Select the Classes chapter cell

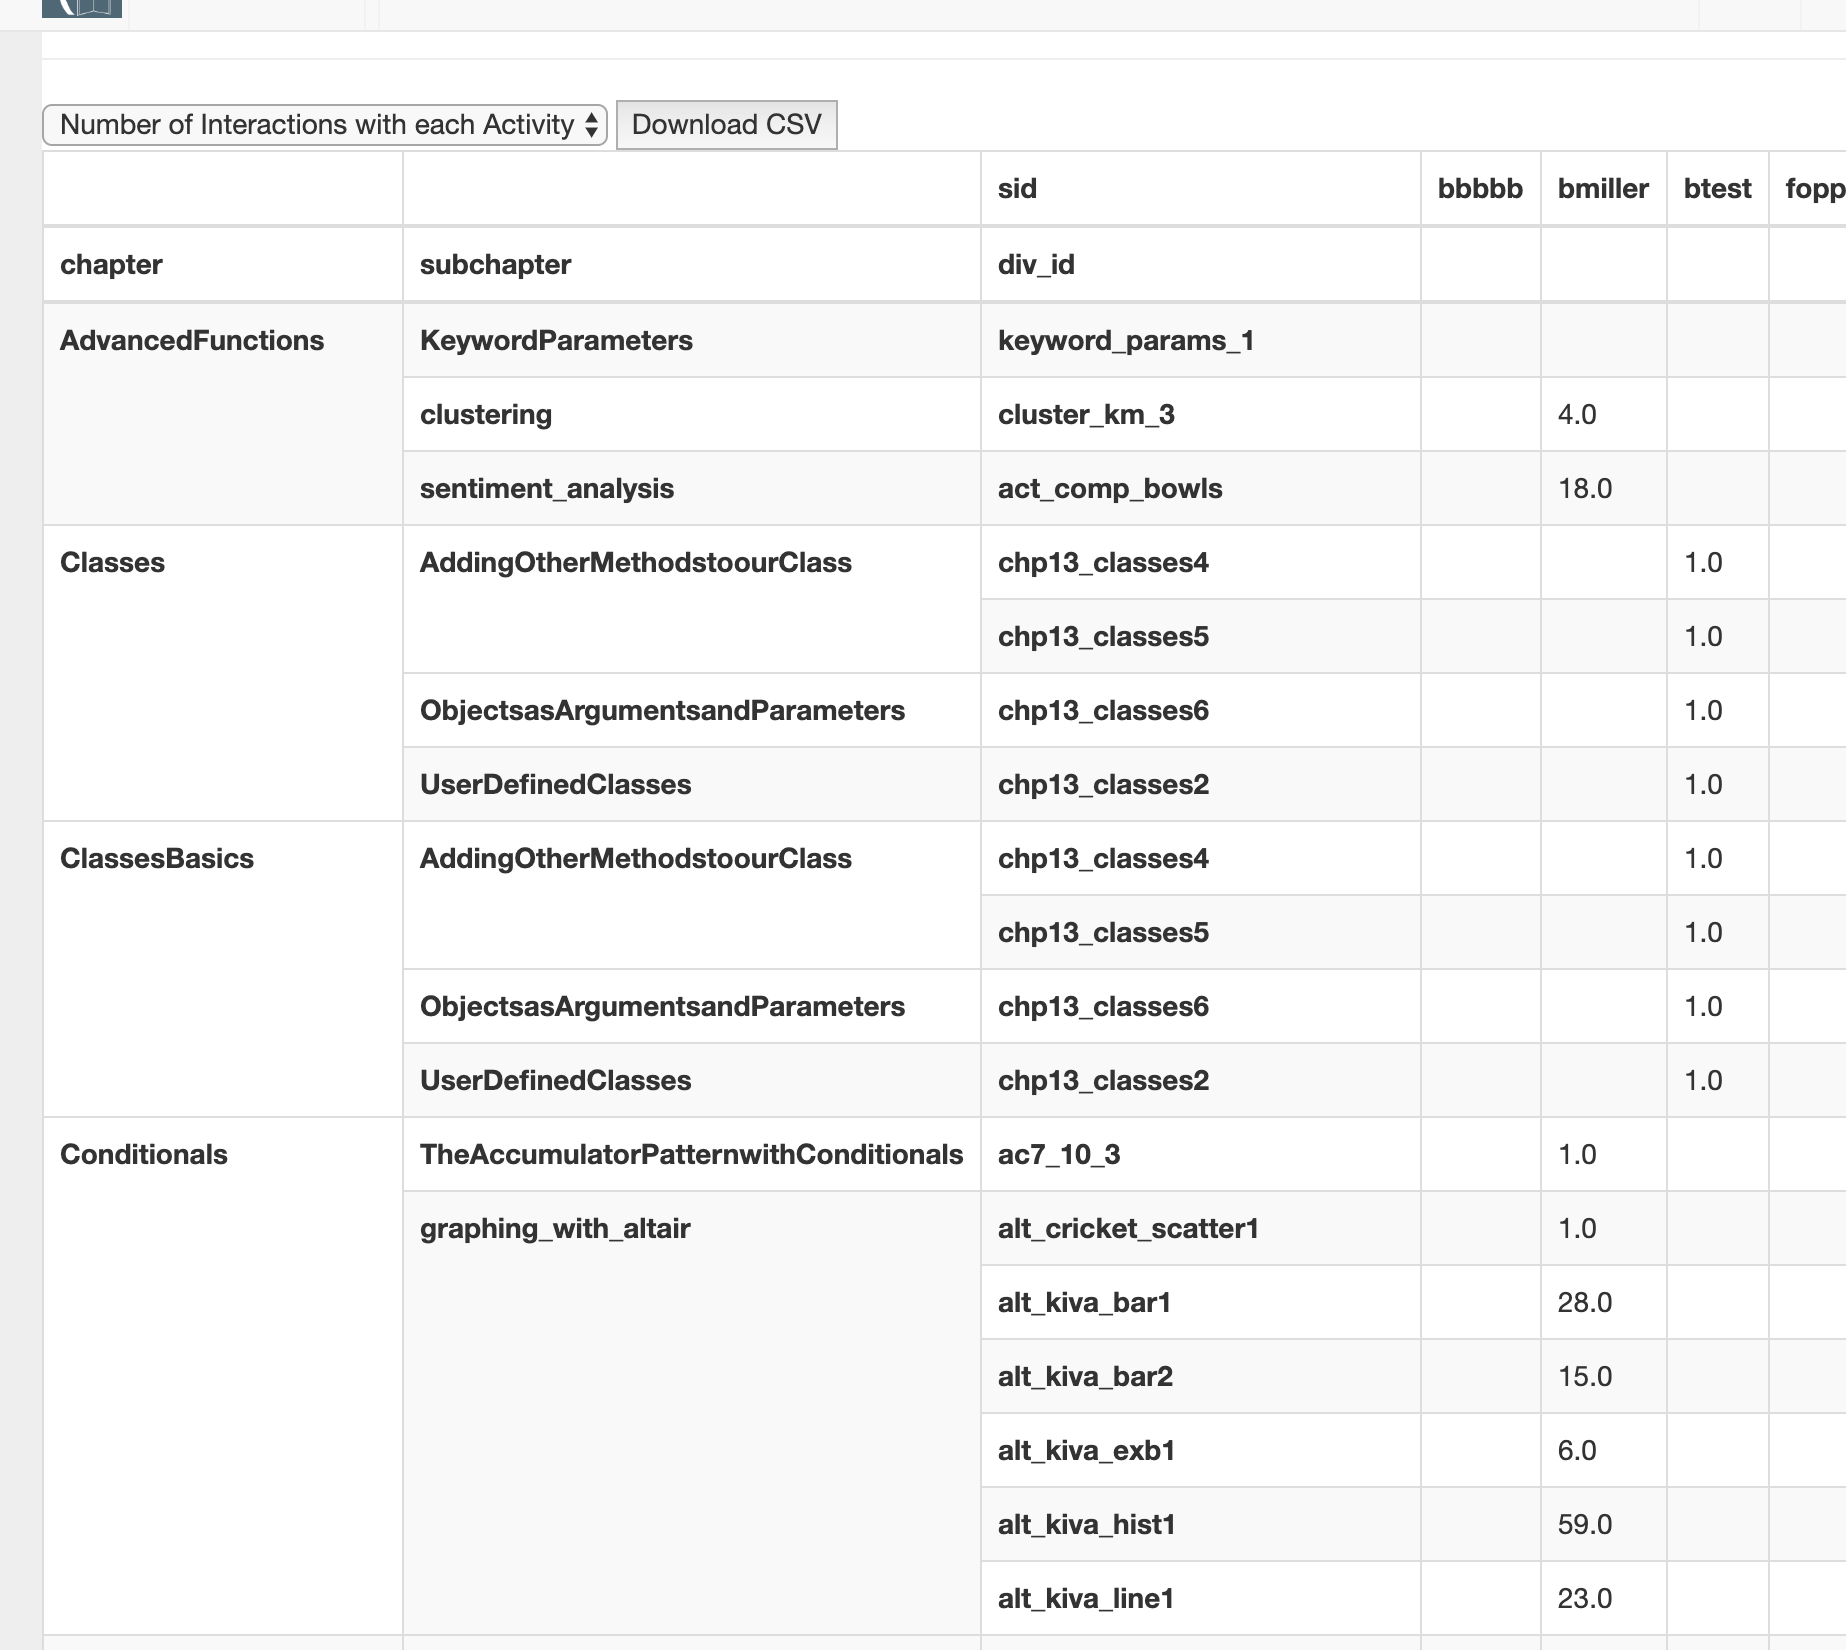tap(223, 673)
